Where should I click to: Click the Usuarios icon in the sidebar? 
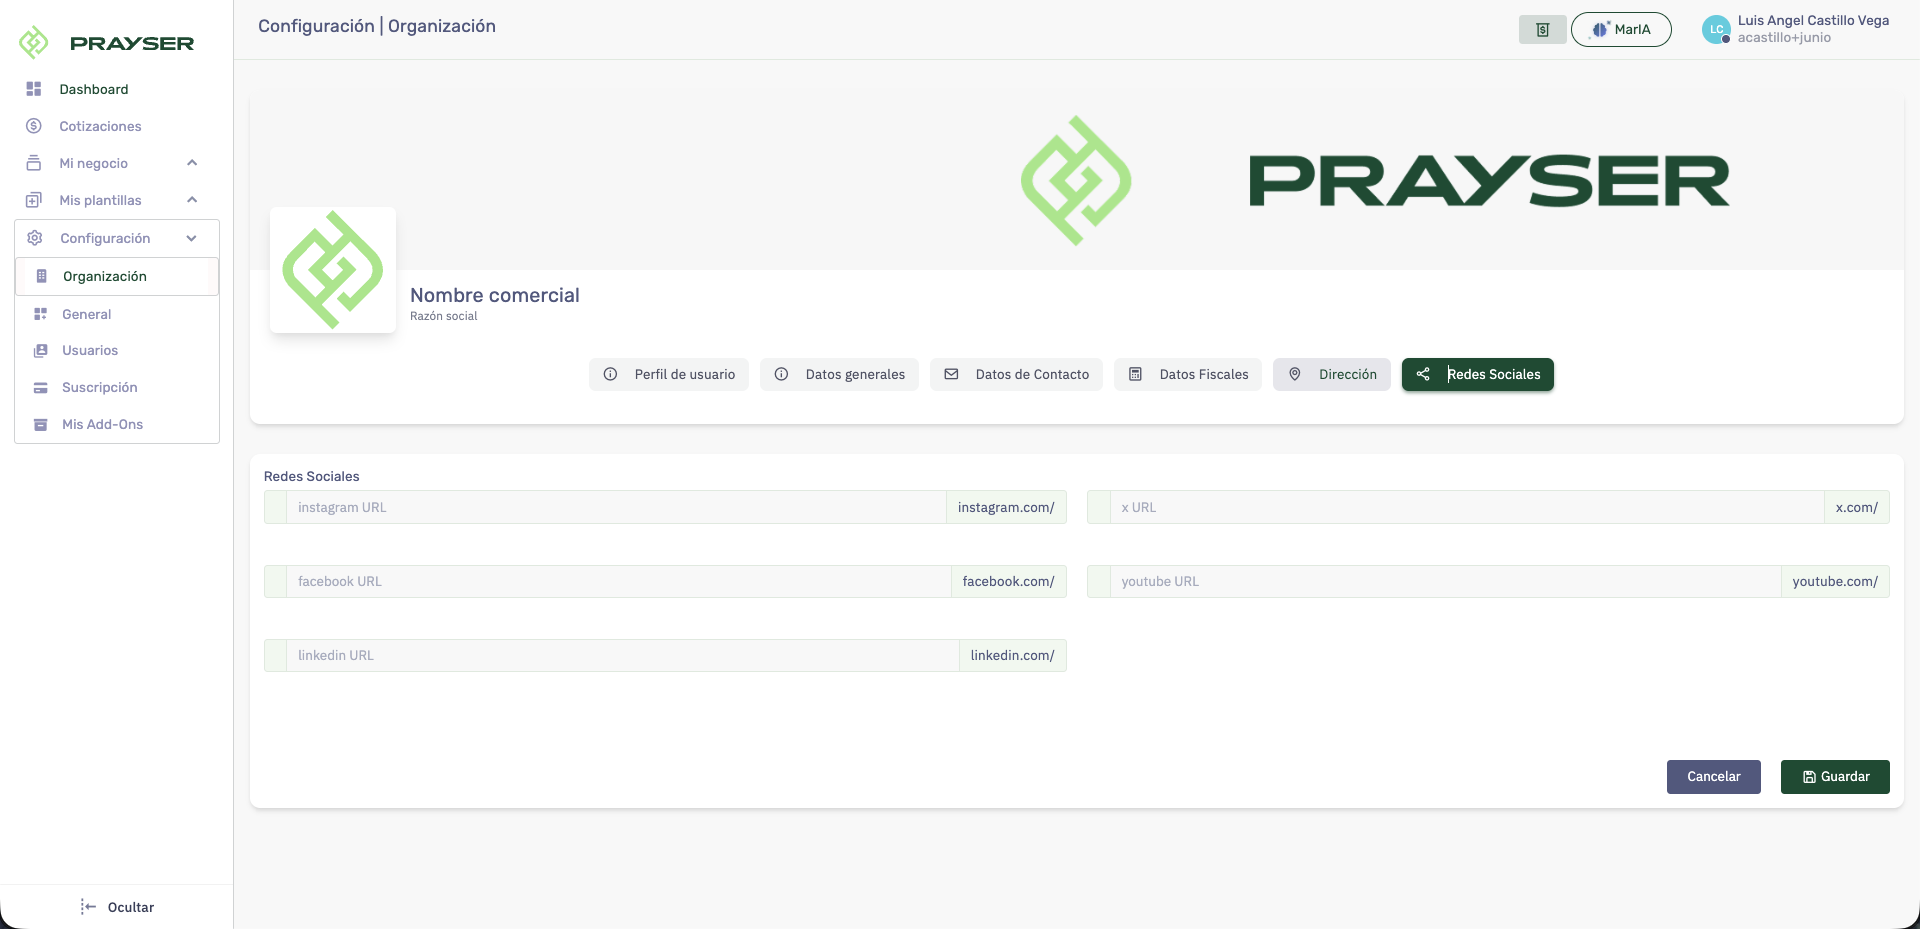41,351
